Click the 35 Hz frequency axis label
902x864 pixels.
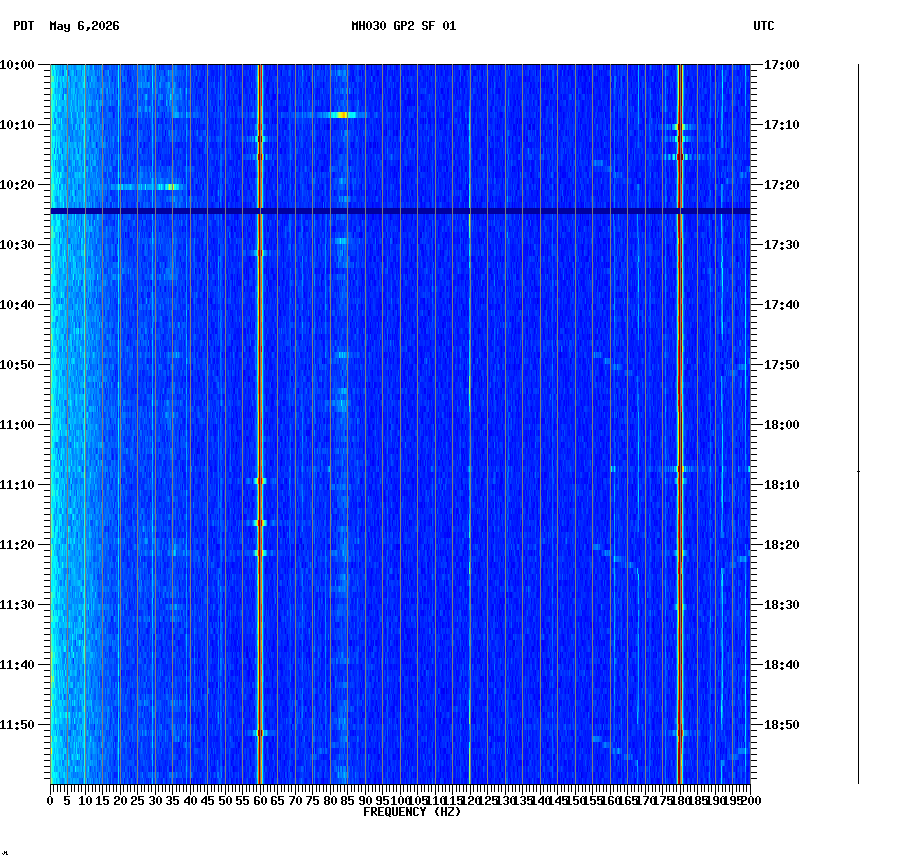(x=173, y=801)
